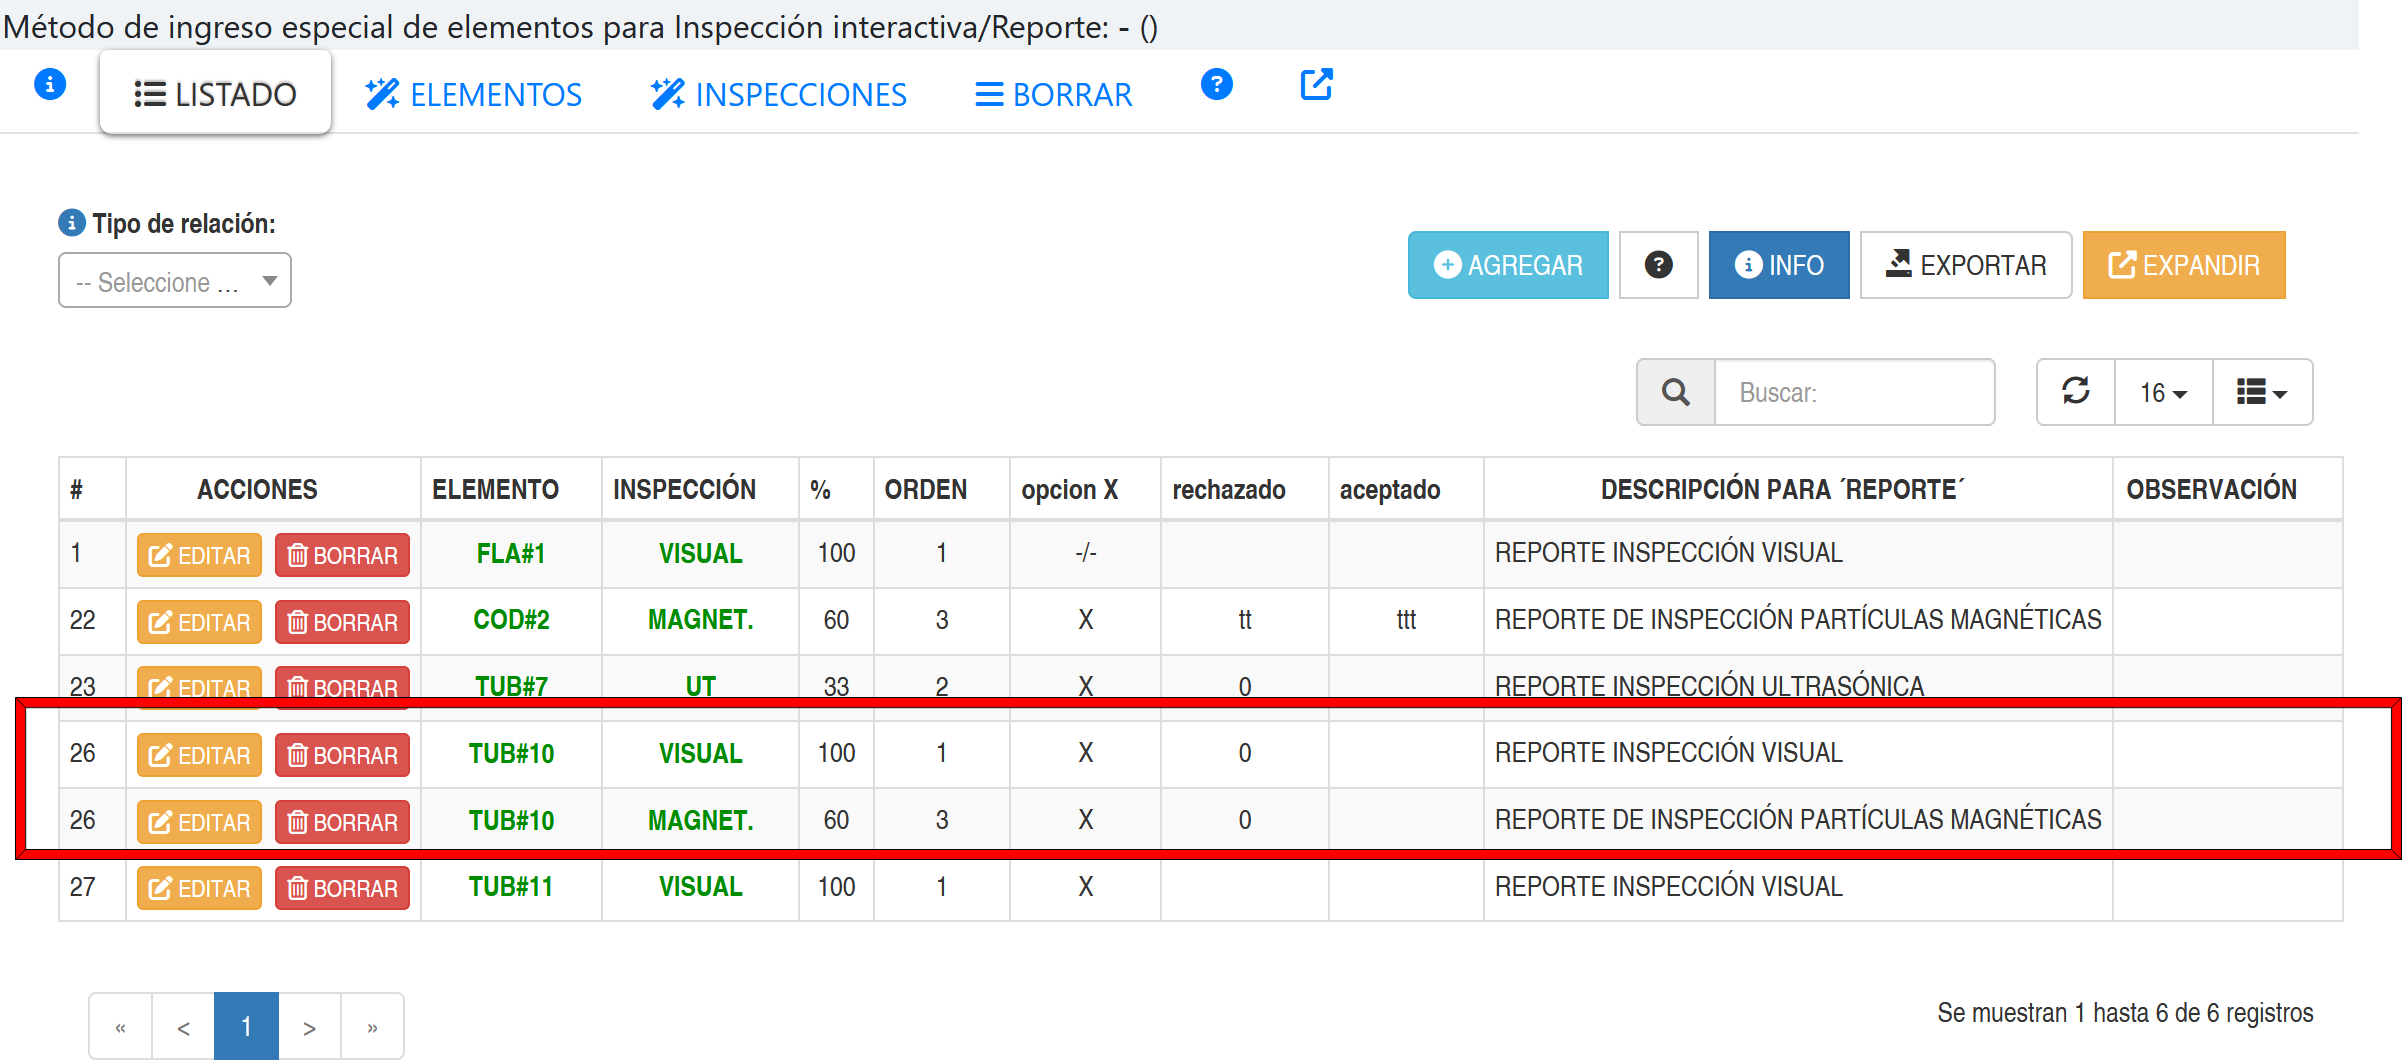Click the external link icon beside help

click(x=1316, y=85)
